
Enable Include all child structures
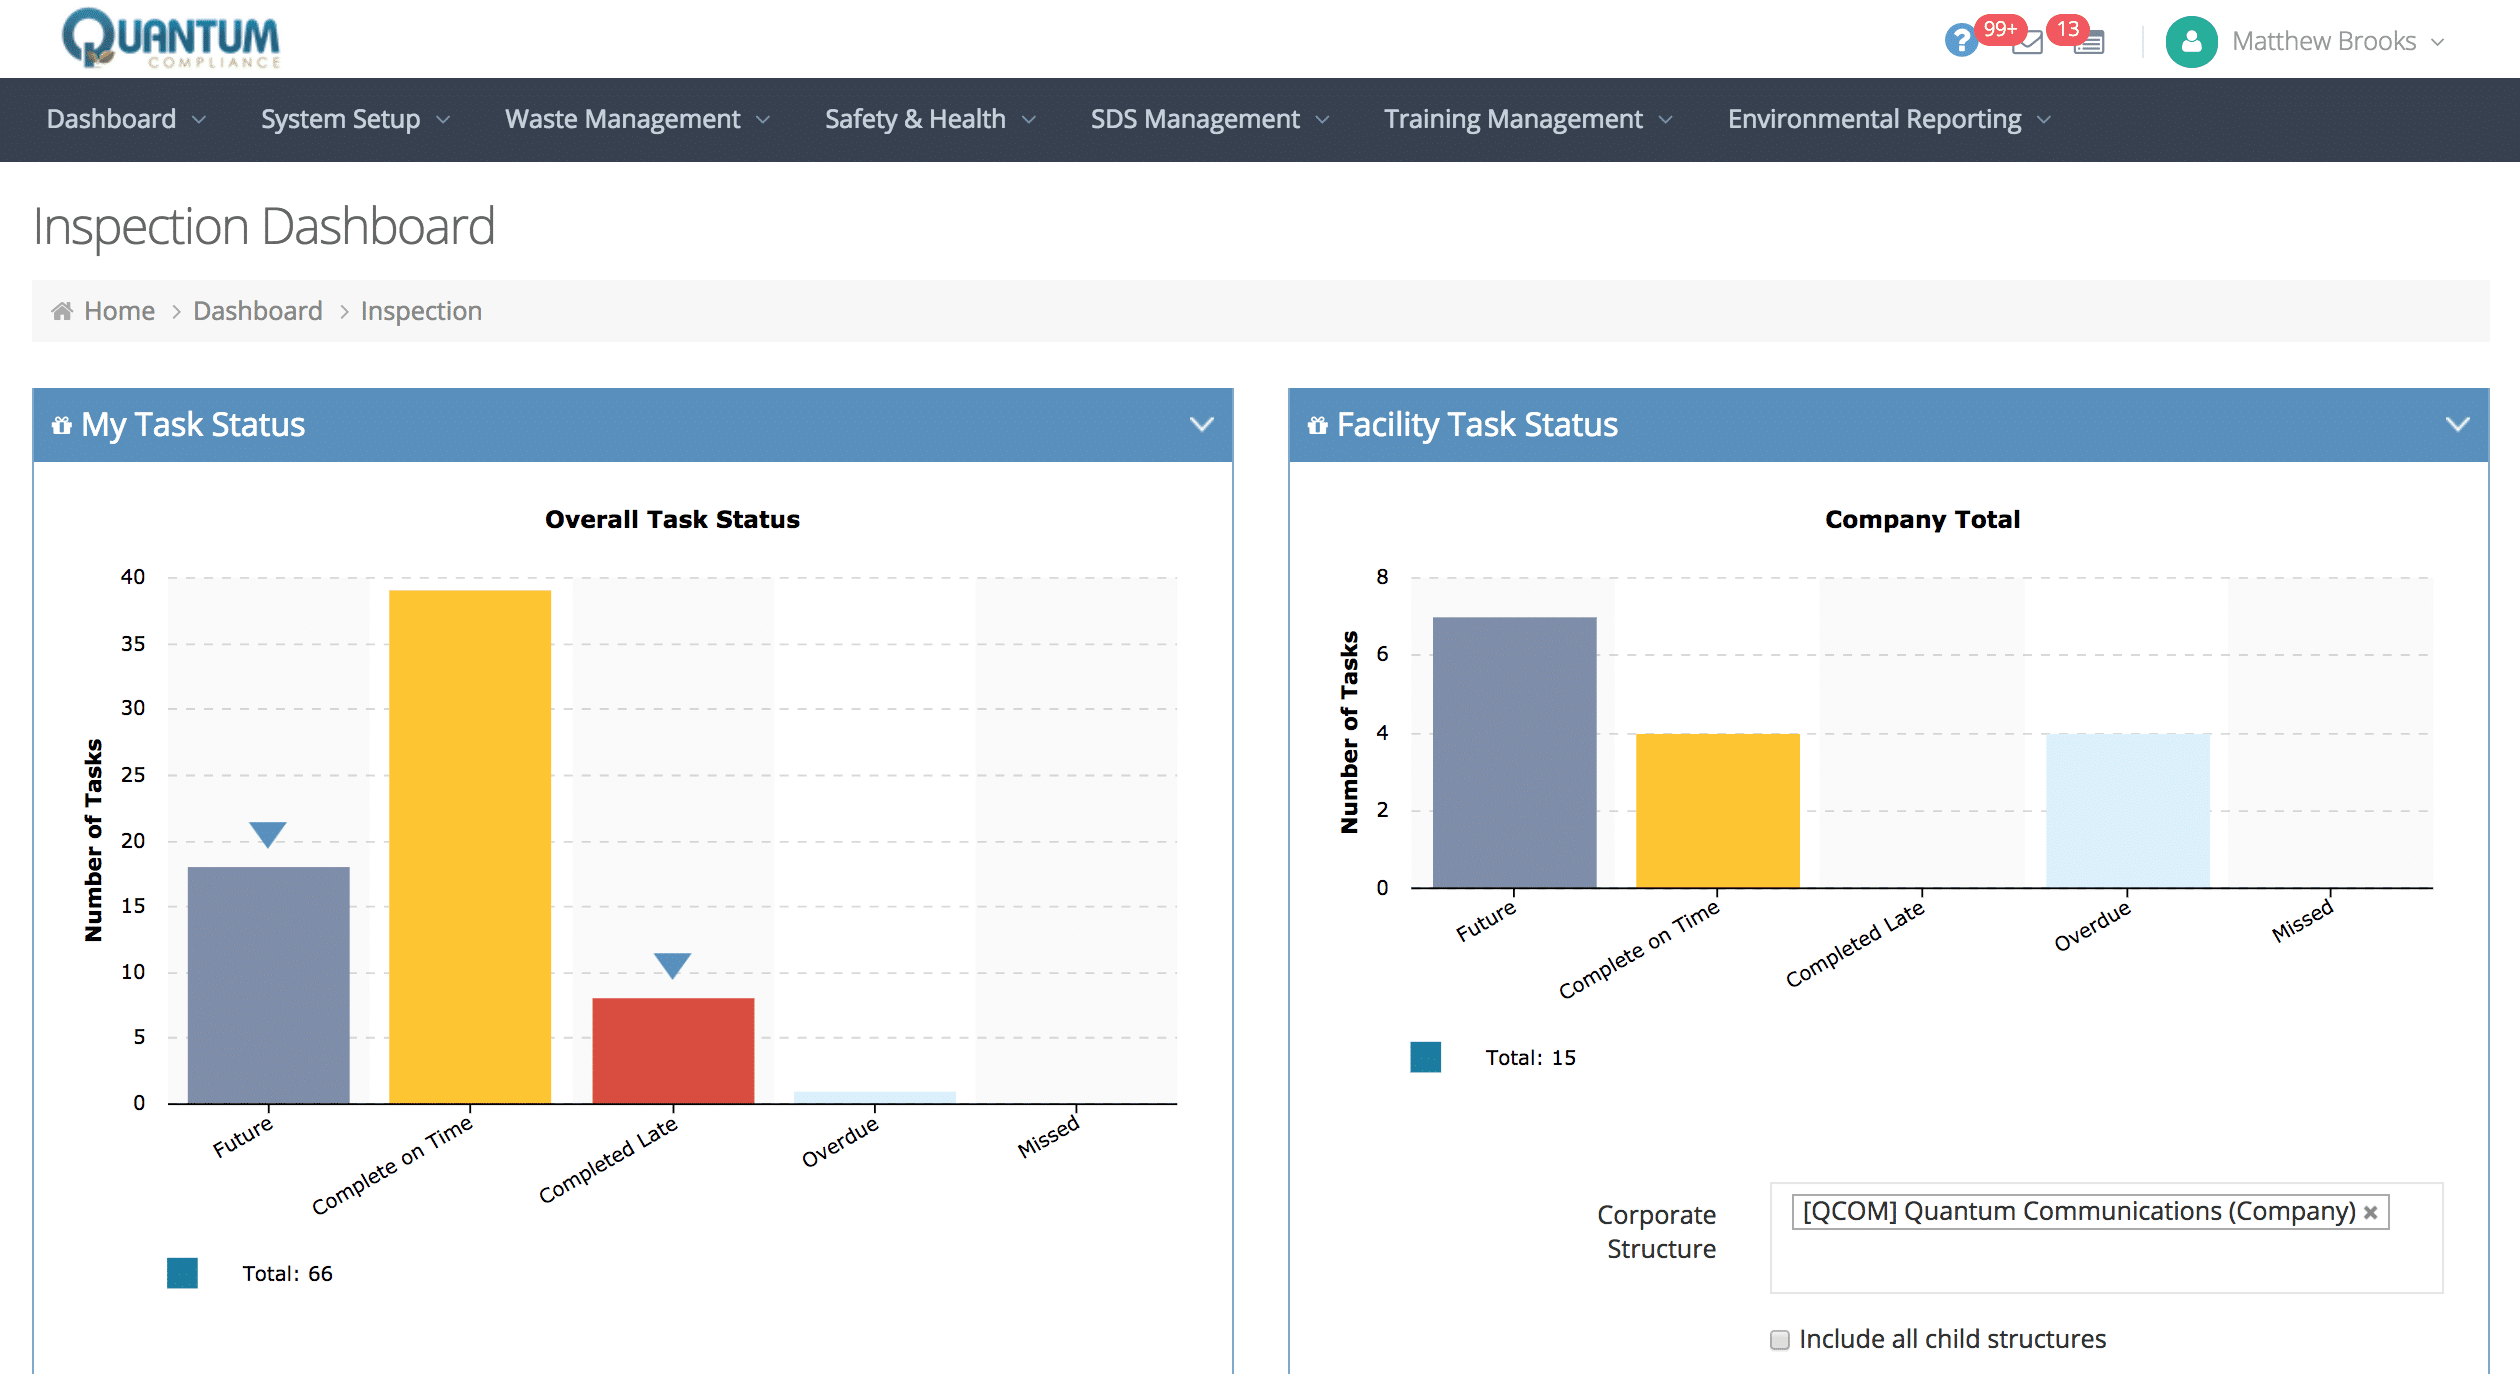click(1779, 1338)
